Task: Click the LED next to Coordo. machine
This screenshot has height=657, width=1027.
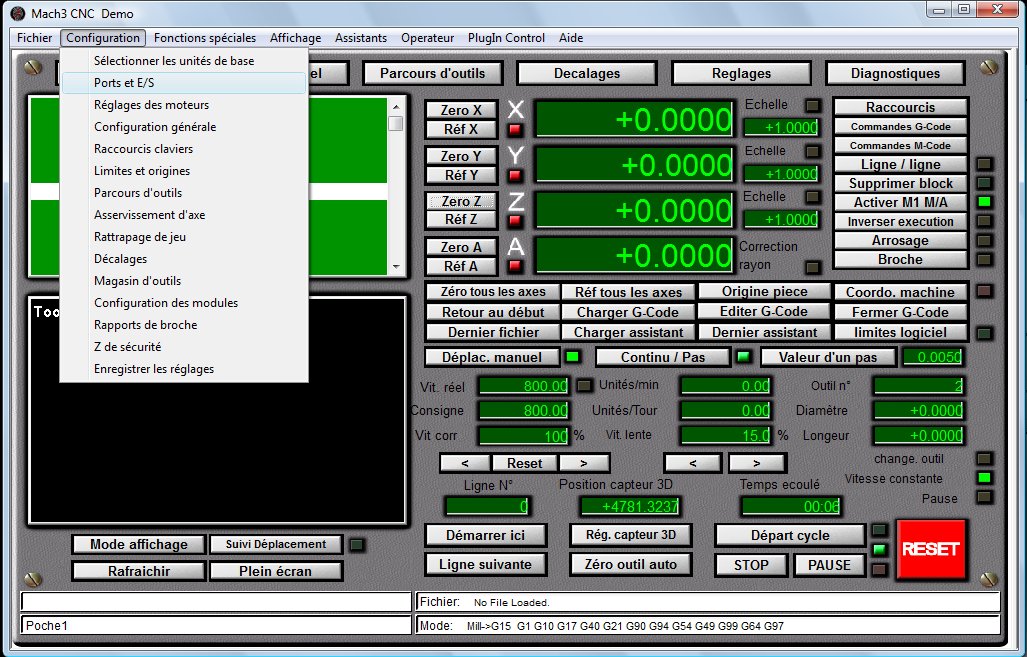Action: 984,290
